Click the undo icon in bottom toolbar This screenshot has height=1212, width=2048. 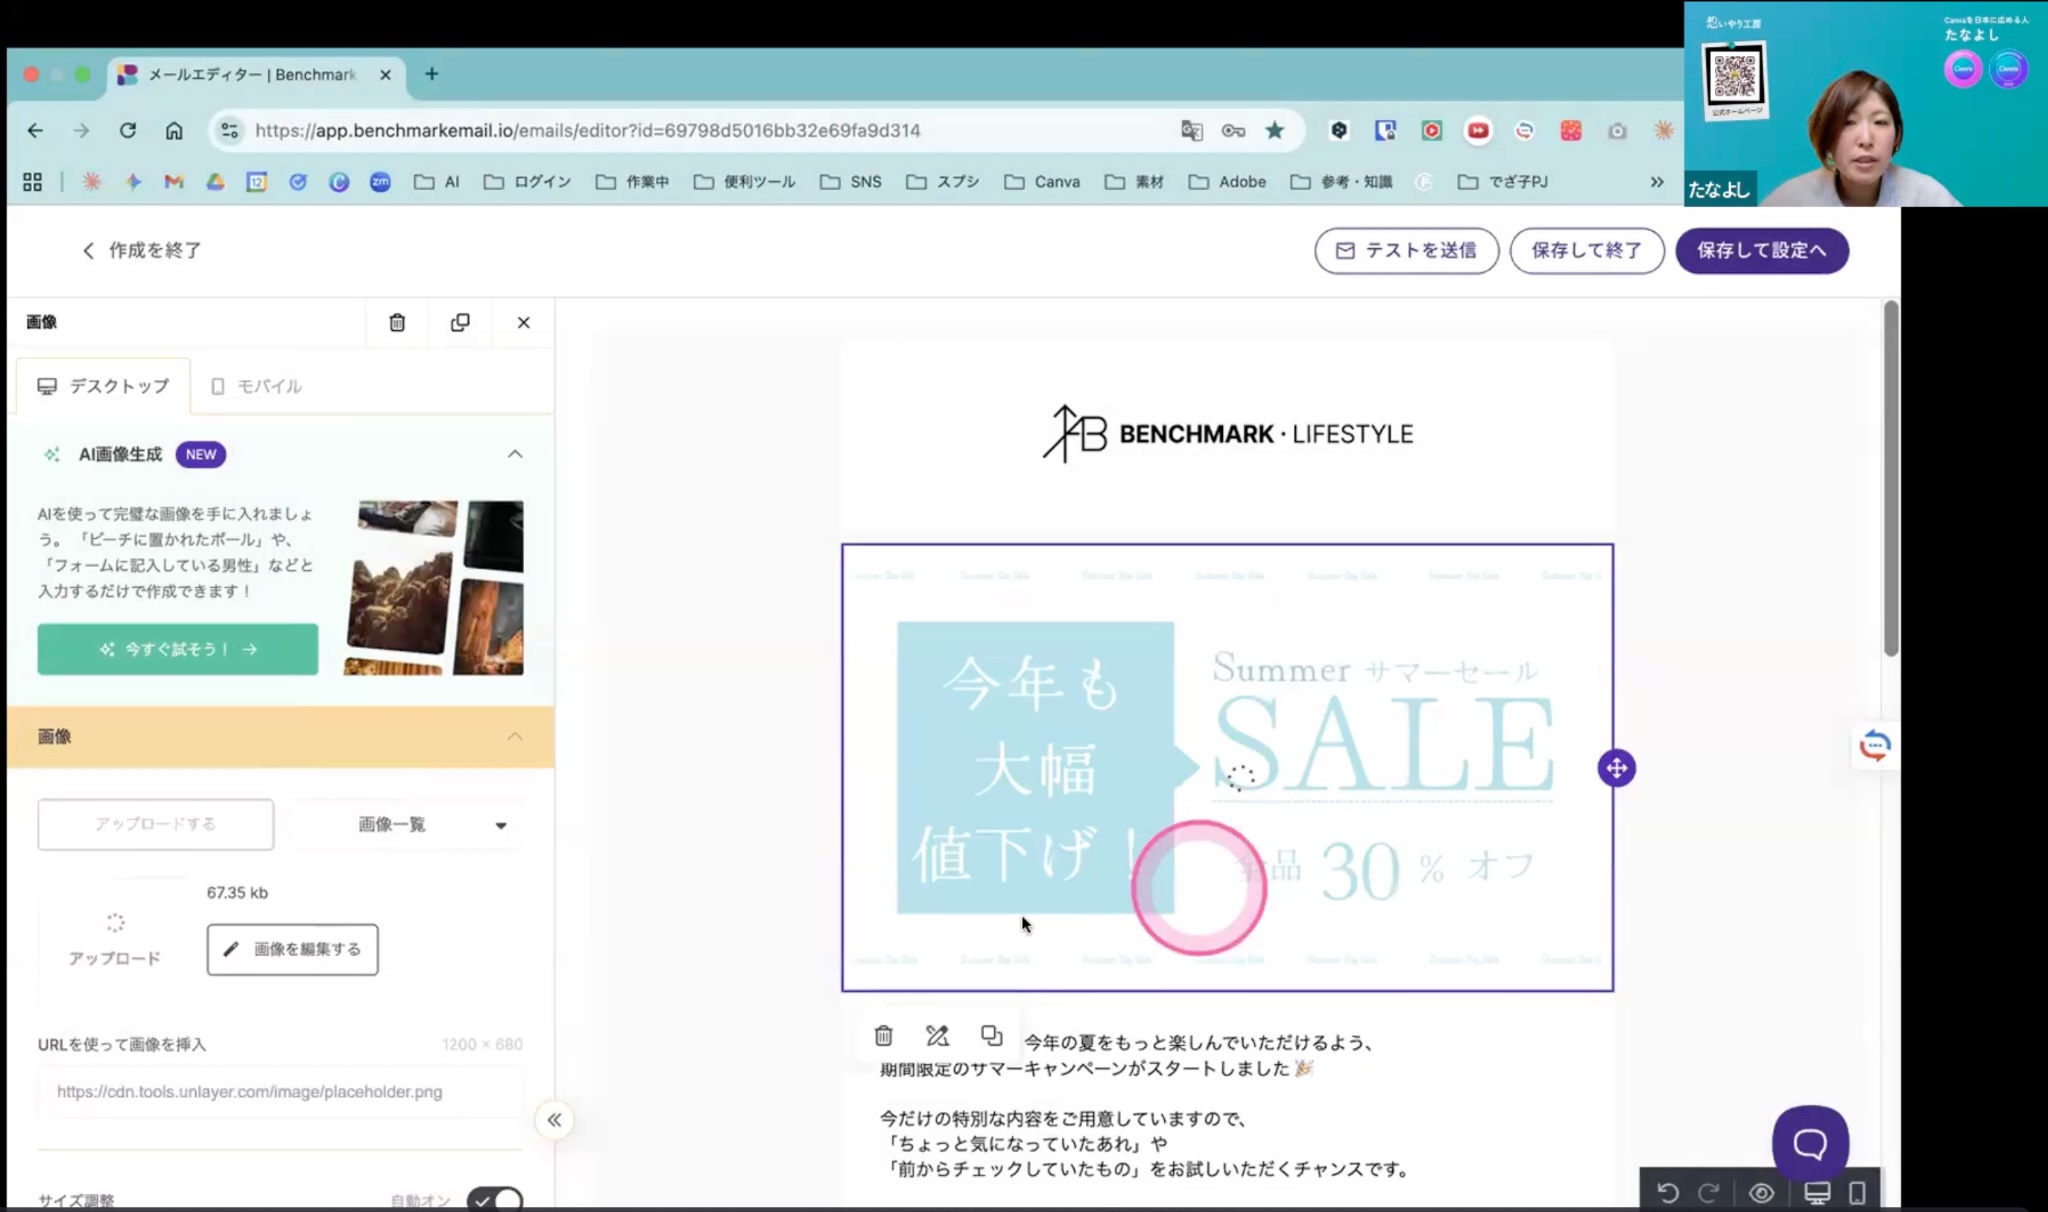(1667, 1192)
